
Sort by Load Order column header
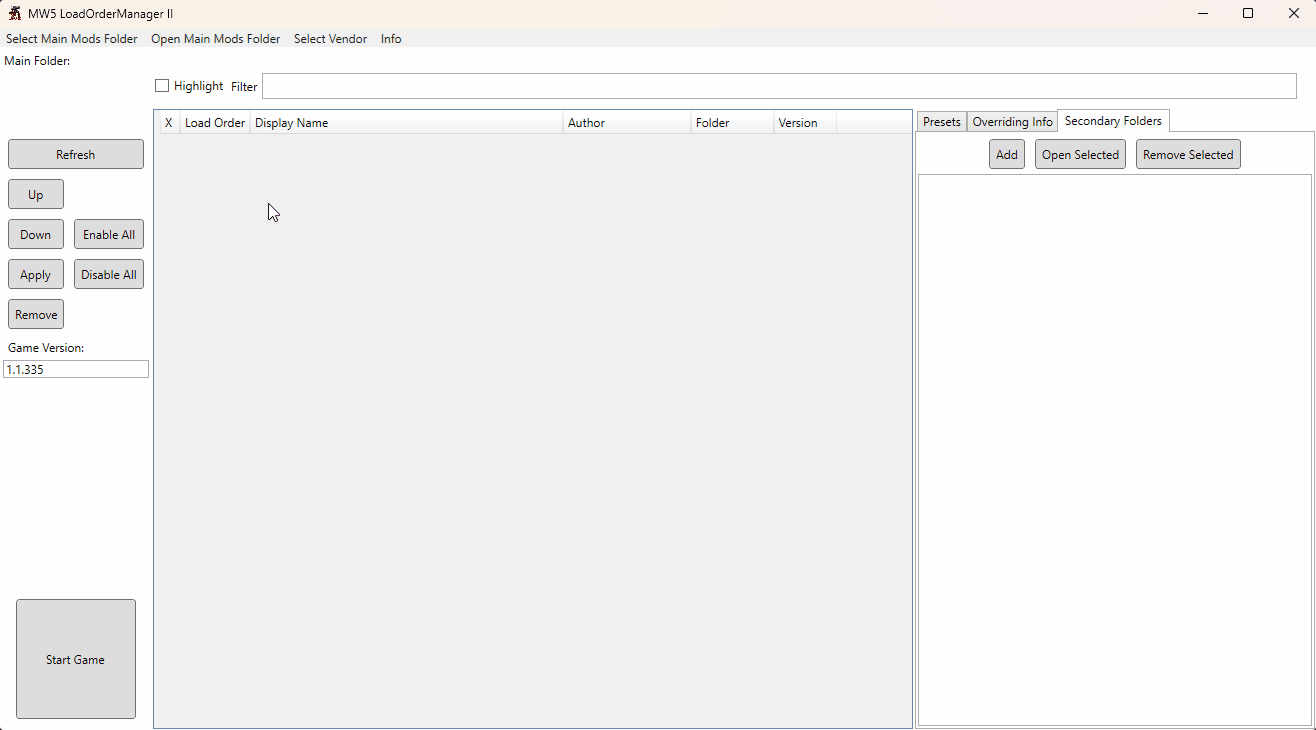tap(215, 123)
